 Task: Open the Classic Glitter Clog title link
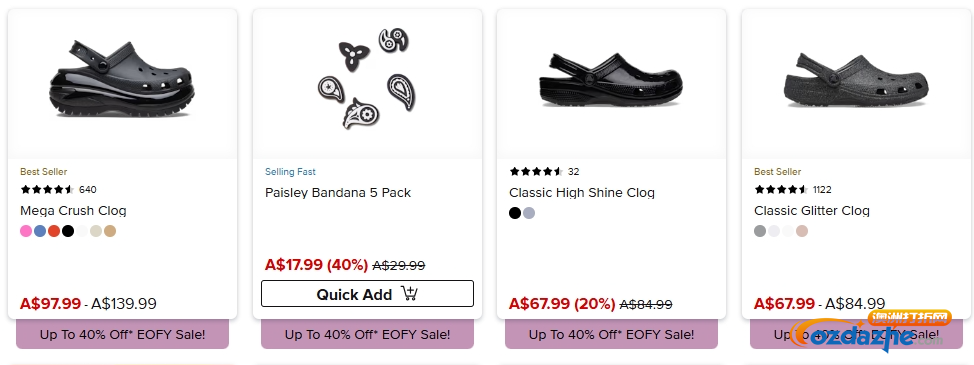(x=812, y=211)
